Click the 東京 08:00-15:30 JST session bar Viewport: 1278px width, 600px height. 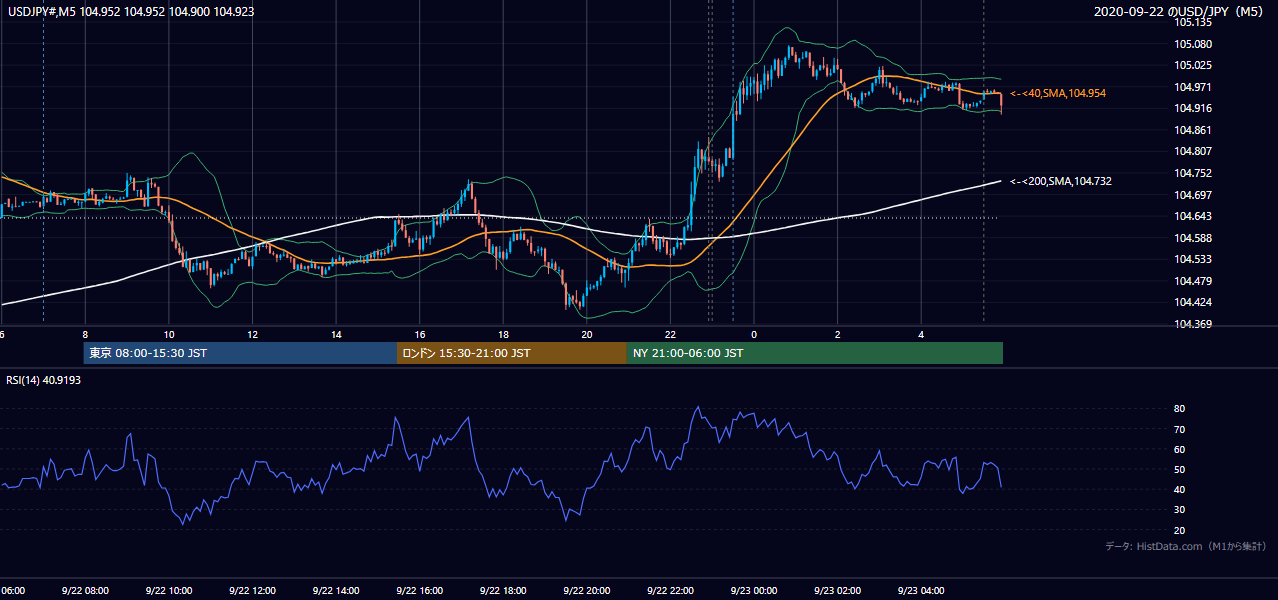[240, 353]
